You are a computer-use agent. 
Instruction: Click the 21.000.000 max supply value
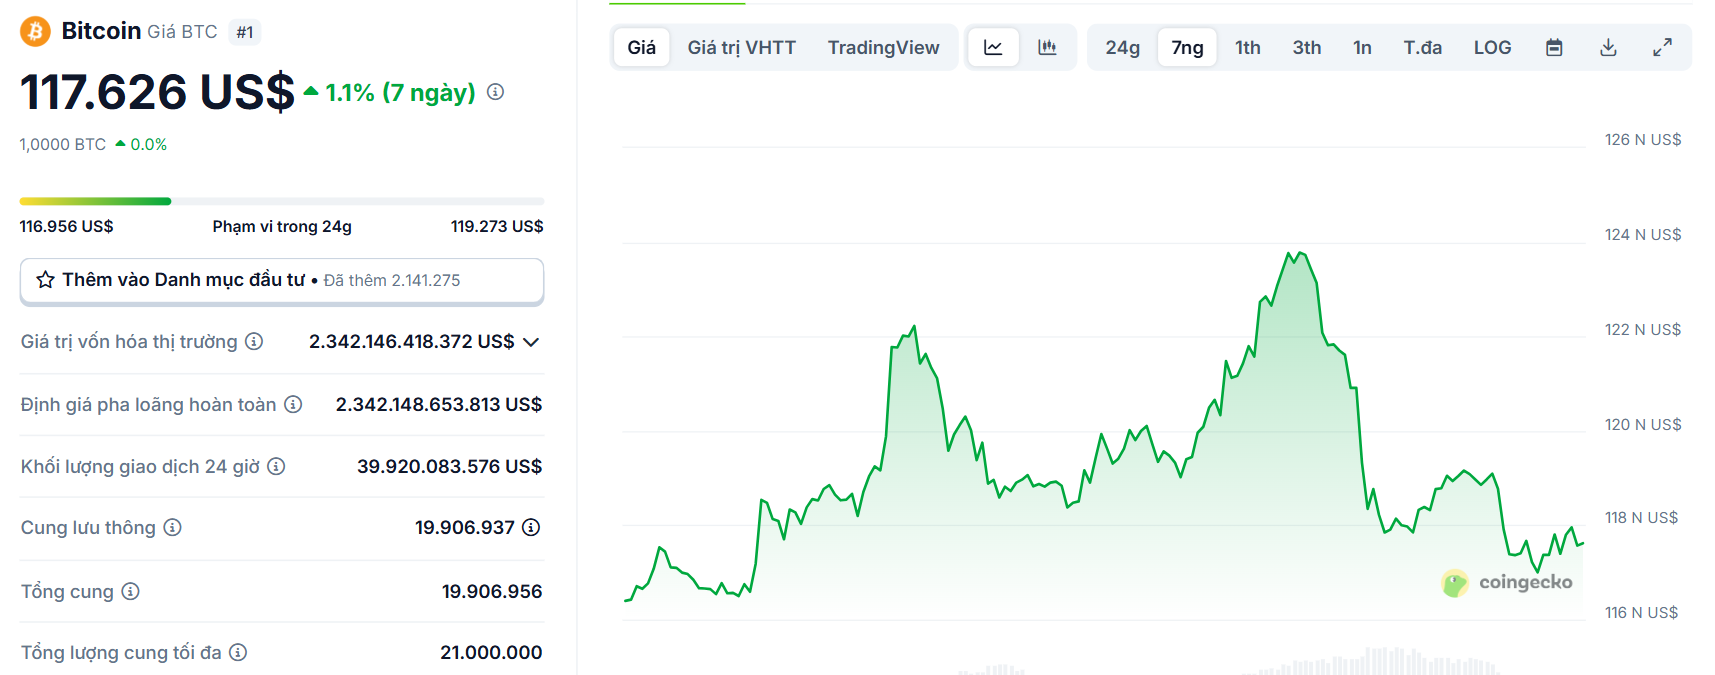491,652
